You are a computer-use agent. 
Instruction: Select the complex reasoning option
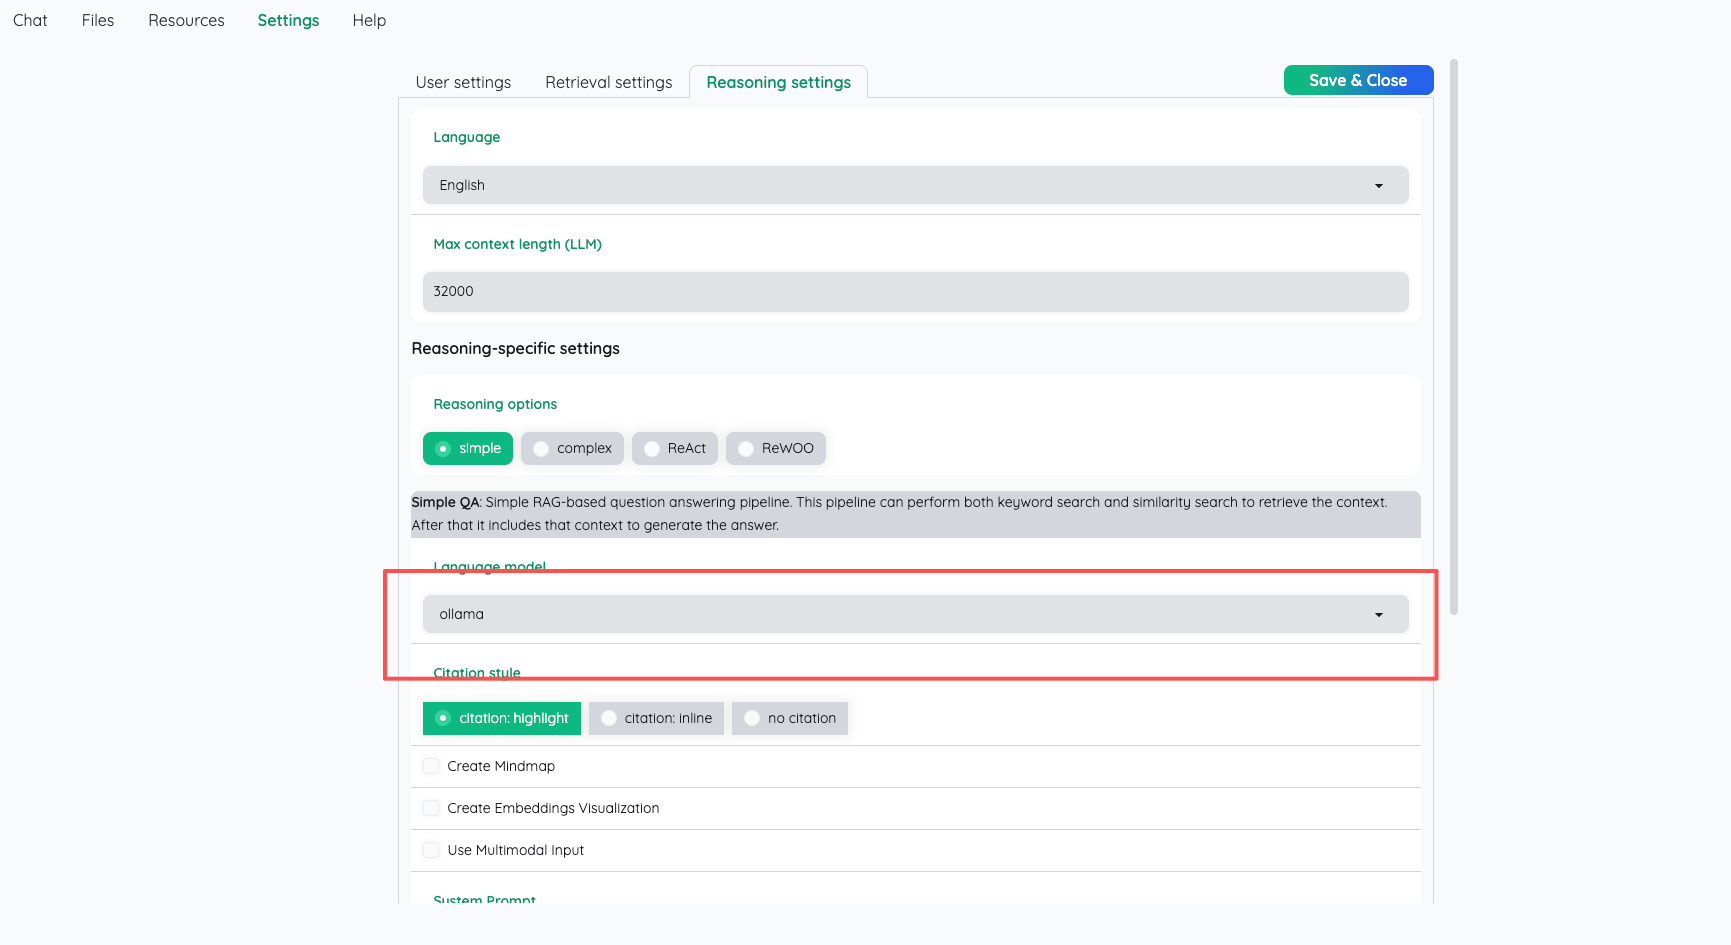tap(572, 449)
